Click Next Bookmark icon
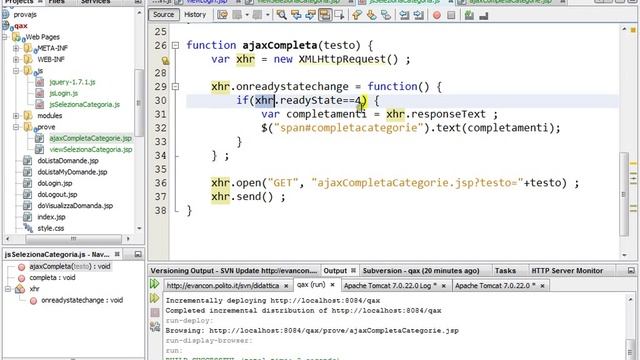This screenshot has height=360, width=640. click(371, 15)
